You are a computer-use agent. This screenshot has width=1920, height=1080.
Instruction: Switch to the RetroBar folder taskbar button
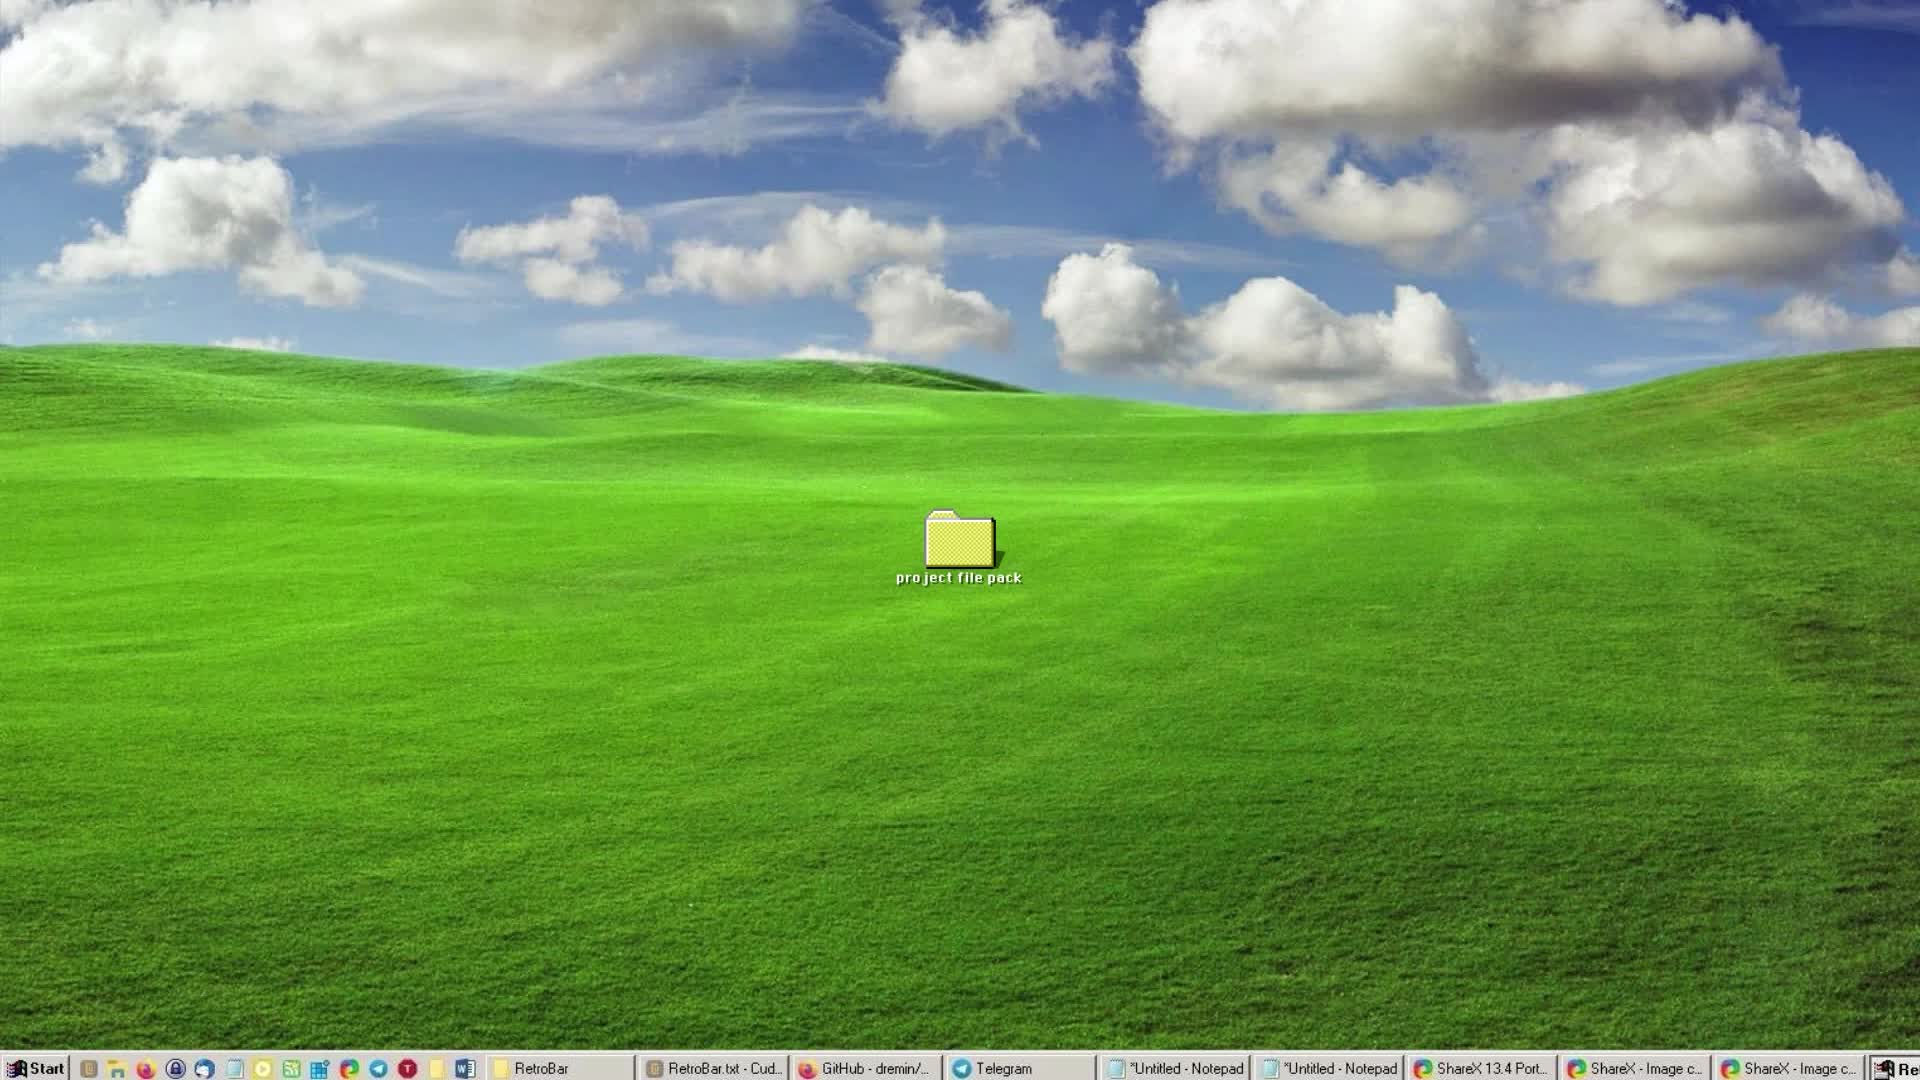tap(561, 1069)
